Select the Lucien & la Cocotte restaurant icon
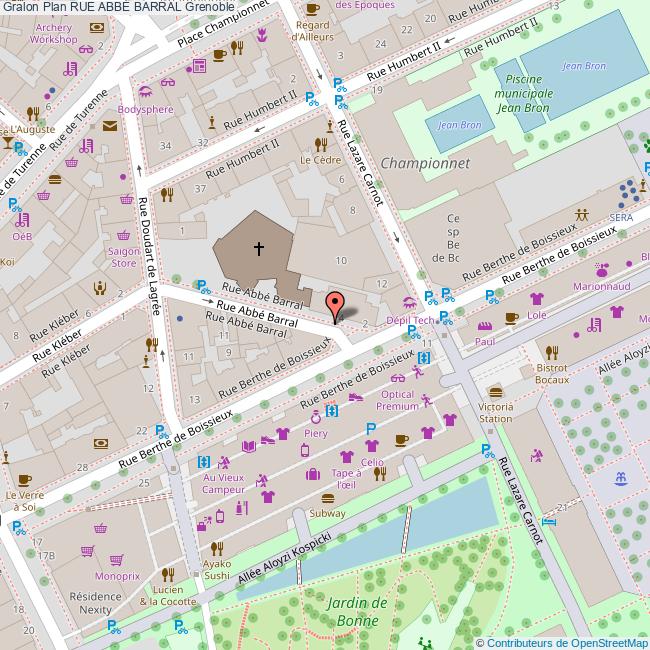 tap(167, 574)
